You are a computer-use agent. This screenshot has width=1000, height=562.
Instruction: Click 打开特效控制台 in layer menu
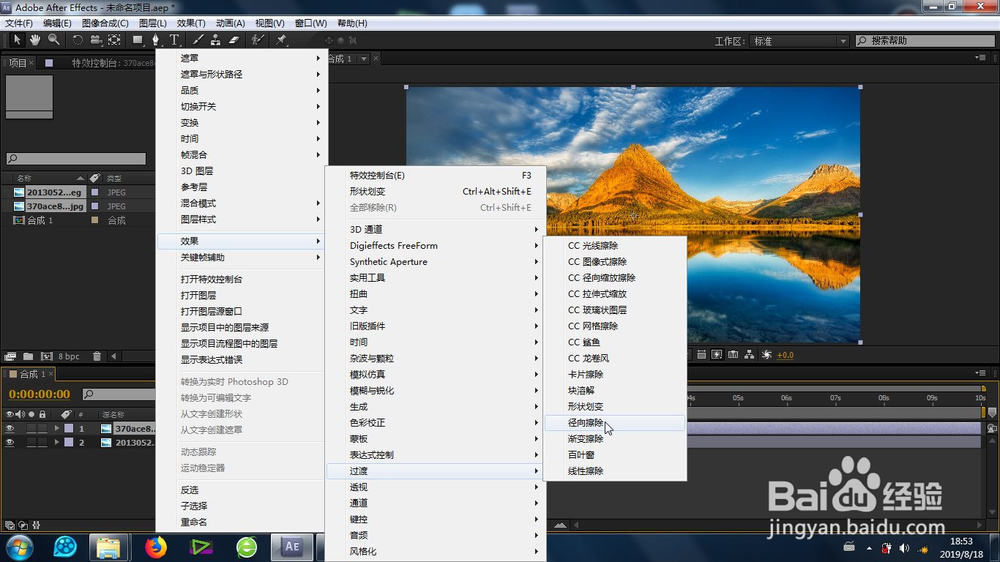coord(242,279)
